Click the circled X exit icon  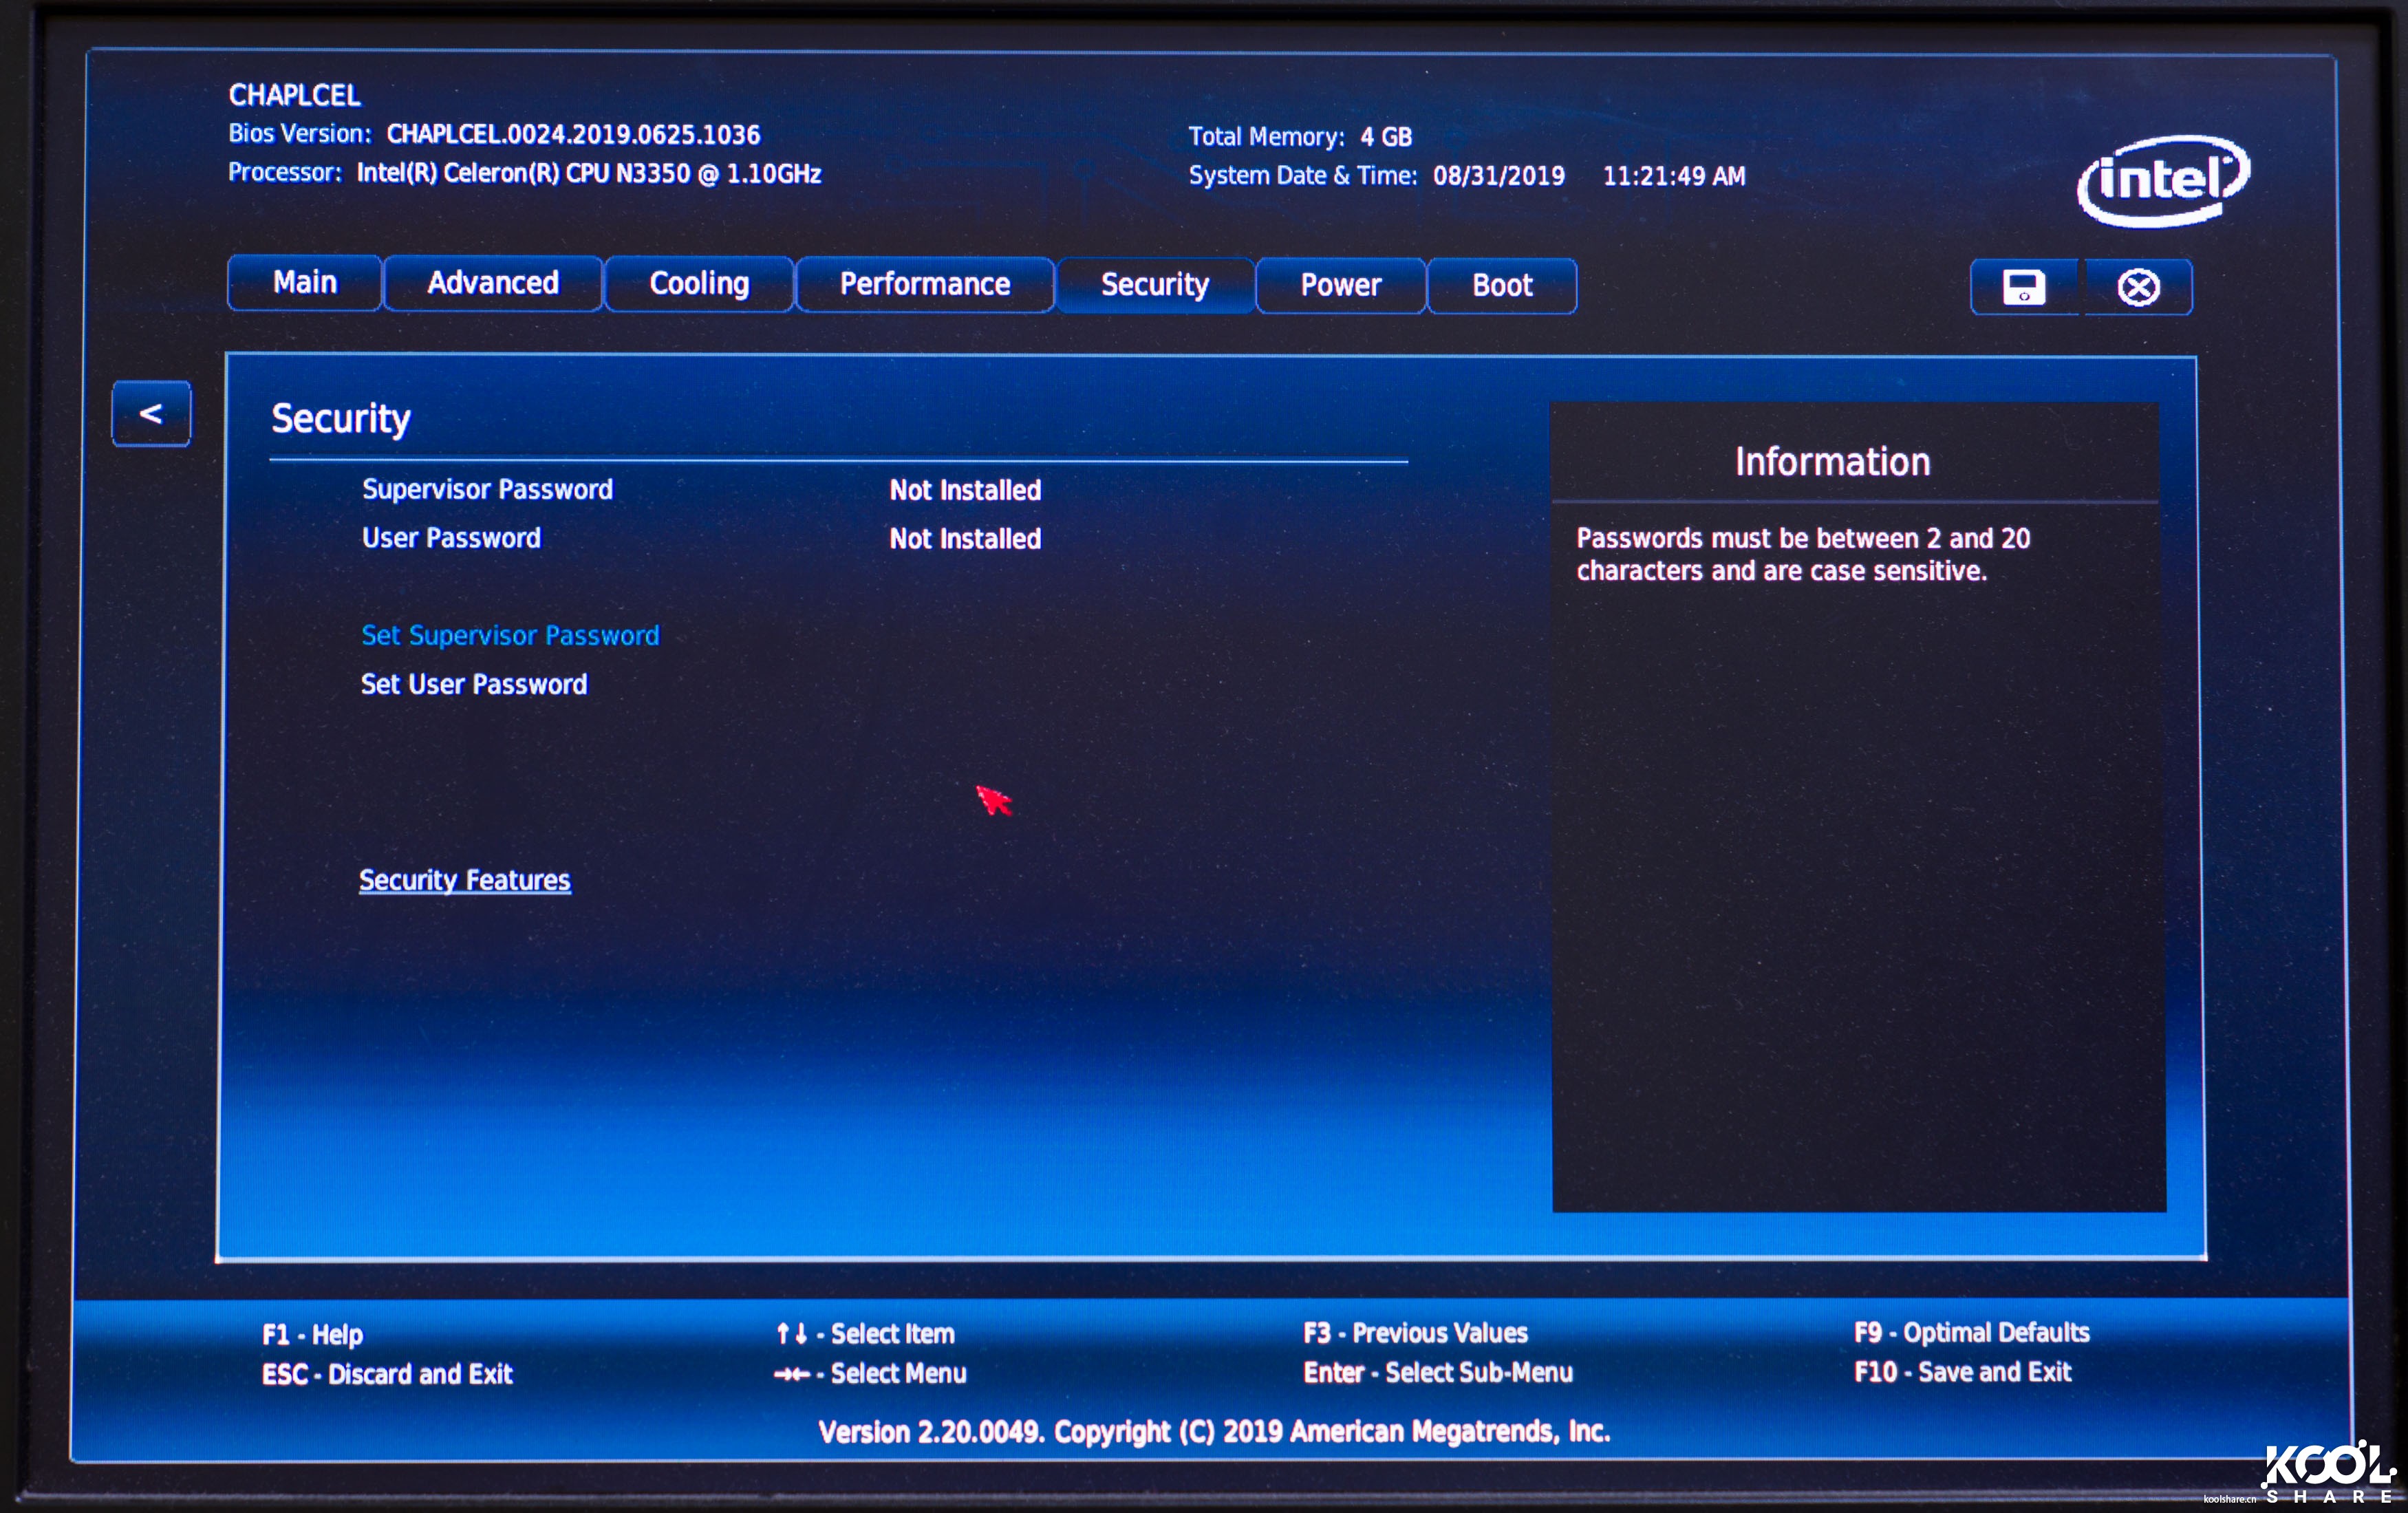pyautogui.click(x=2138, y=288)
